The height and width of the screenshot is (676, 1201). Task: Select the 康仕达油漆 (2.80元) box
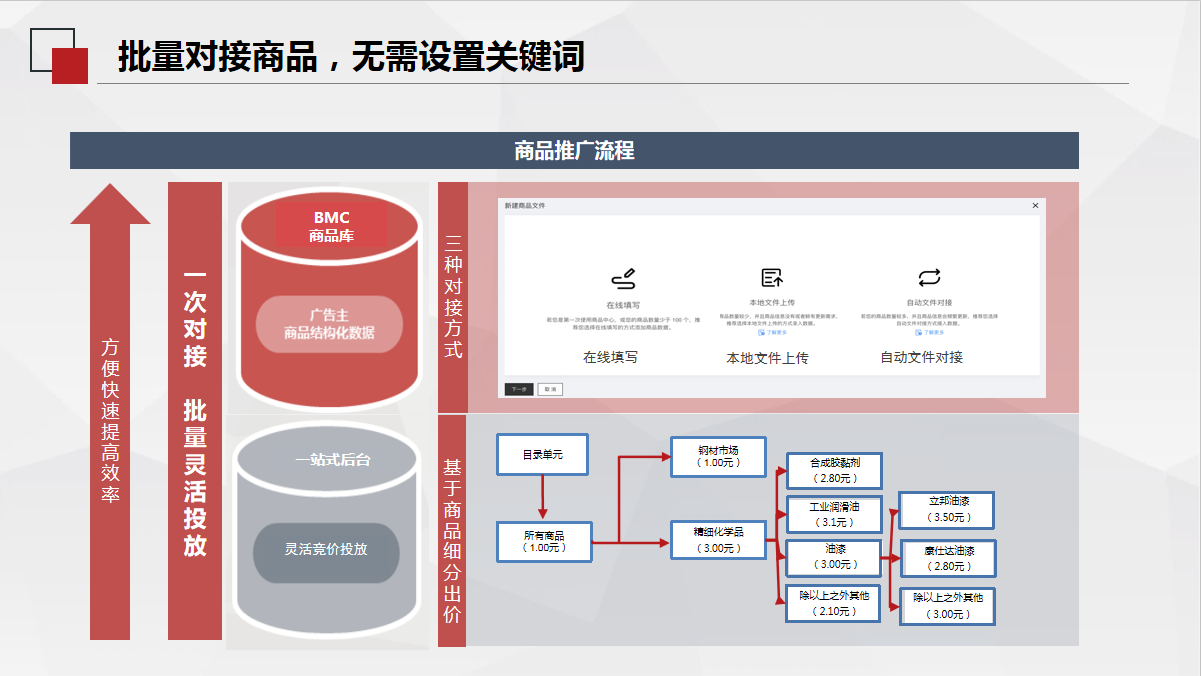click(948, 558)
